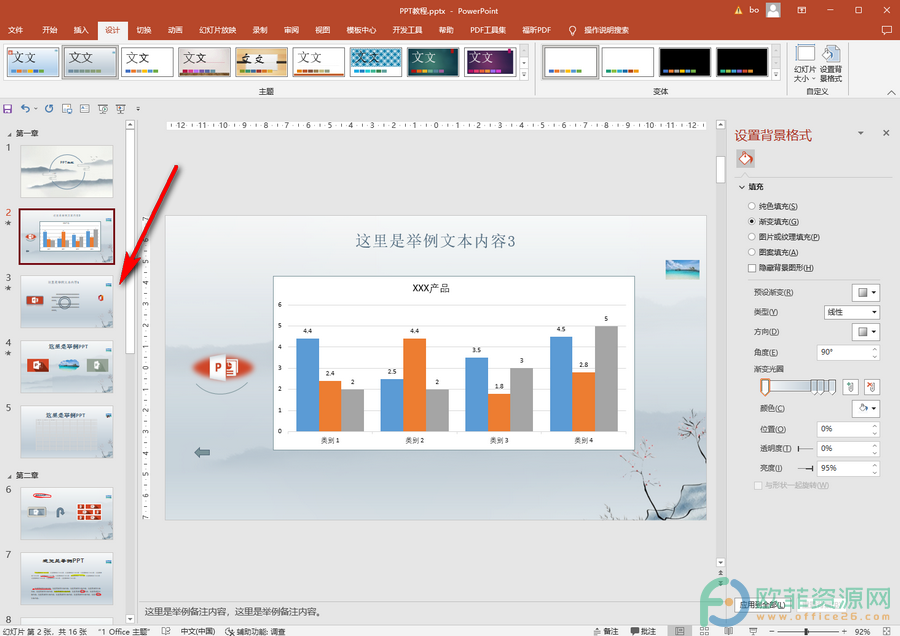
Task: Open the 备注 notes pane from status bar
Action: (606, 631)
